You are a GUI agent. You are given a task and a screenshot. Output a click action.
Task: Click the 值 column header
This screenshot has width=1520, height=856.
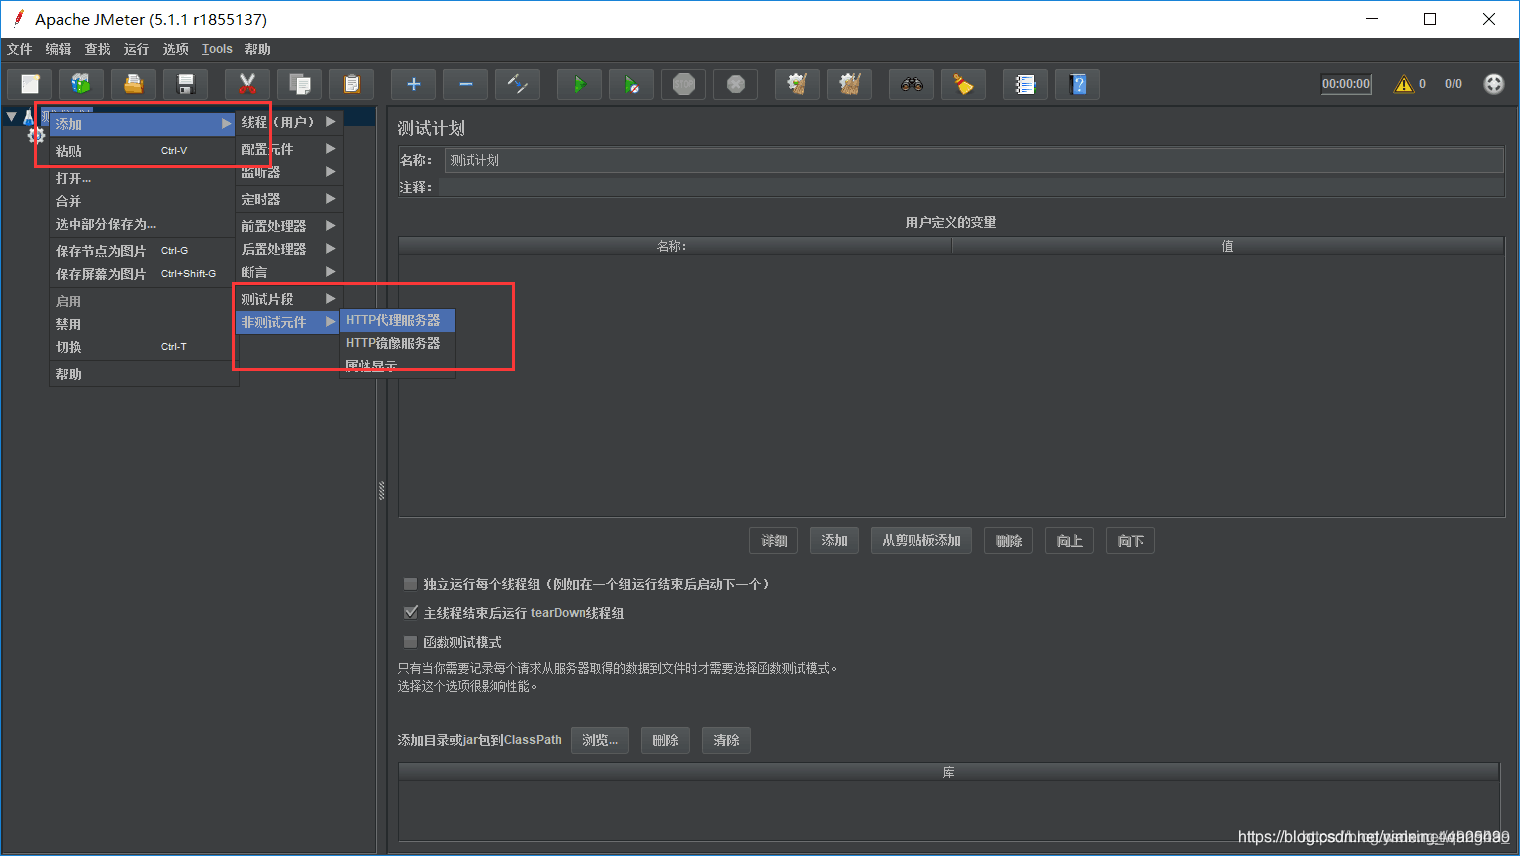(x=1227, y=246)
